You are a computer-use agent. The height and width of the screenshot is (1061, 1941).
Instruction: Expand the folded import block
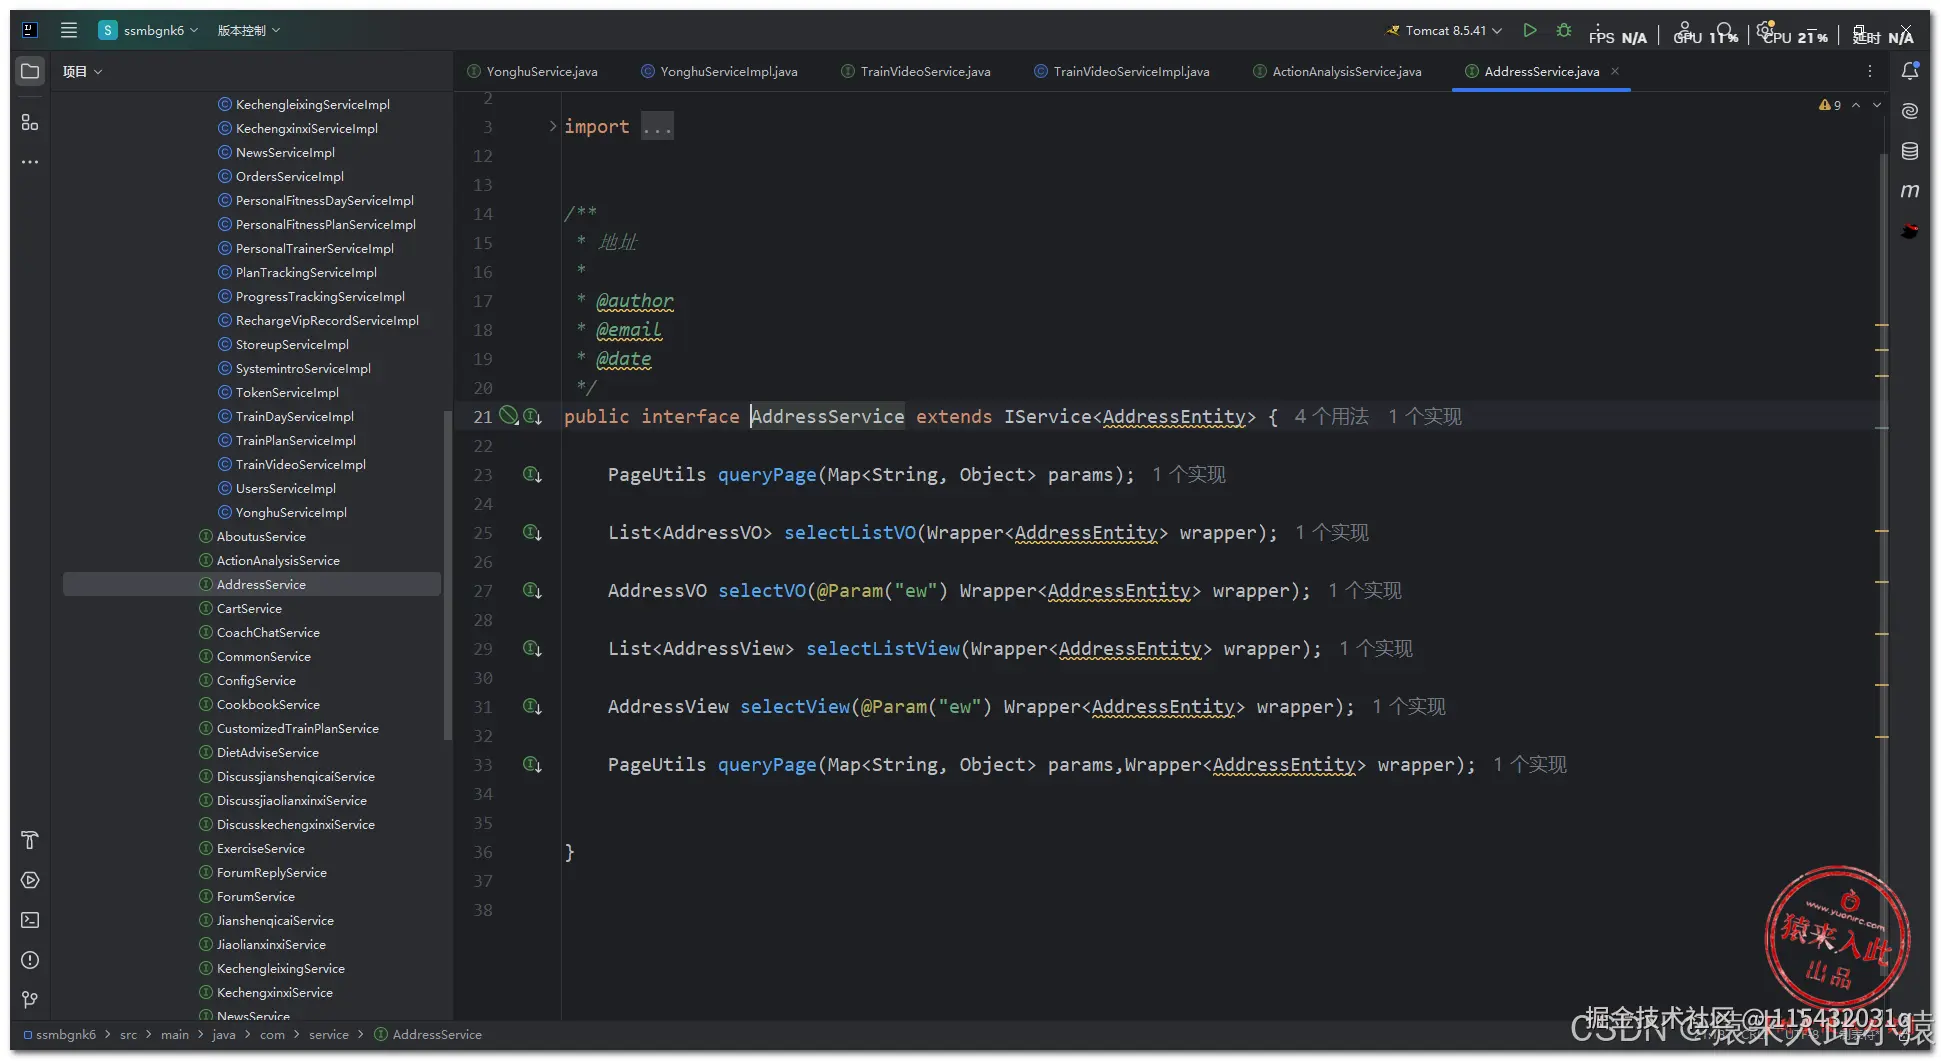coord(552,126)
